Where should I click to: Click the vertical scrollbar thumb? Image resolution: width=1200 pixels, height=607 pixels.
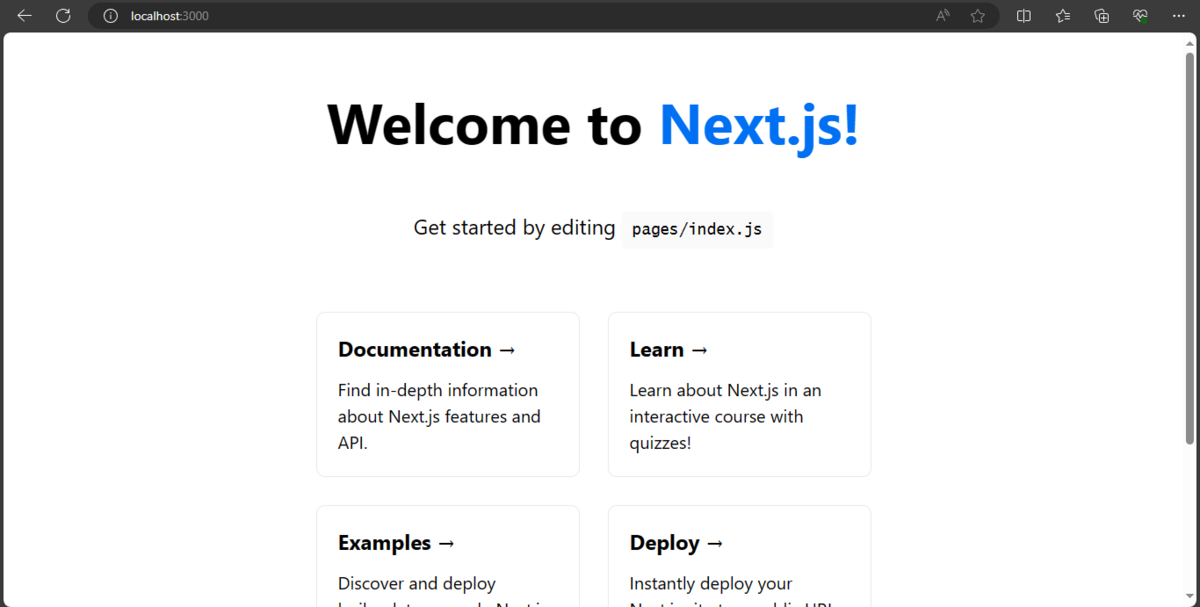coord(1190,248)
